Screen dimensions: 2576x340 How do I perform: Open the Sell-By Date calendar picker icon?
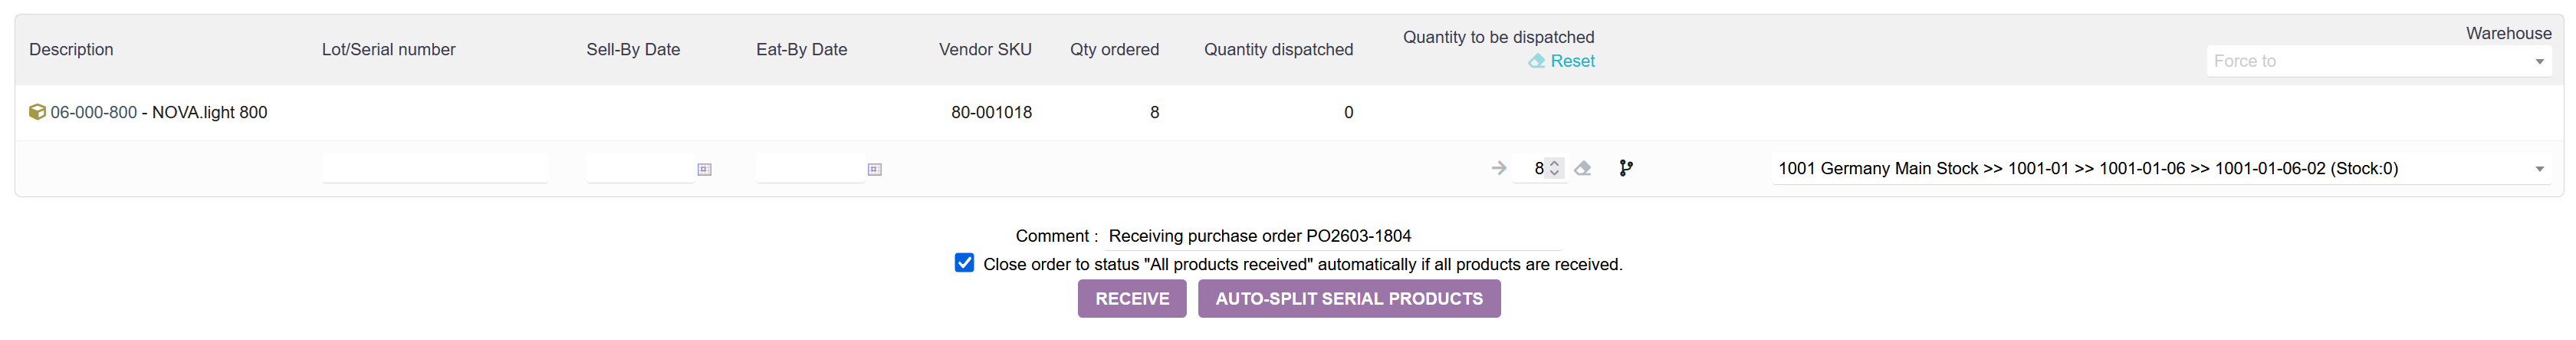[x=704, y=169]
